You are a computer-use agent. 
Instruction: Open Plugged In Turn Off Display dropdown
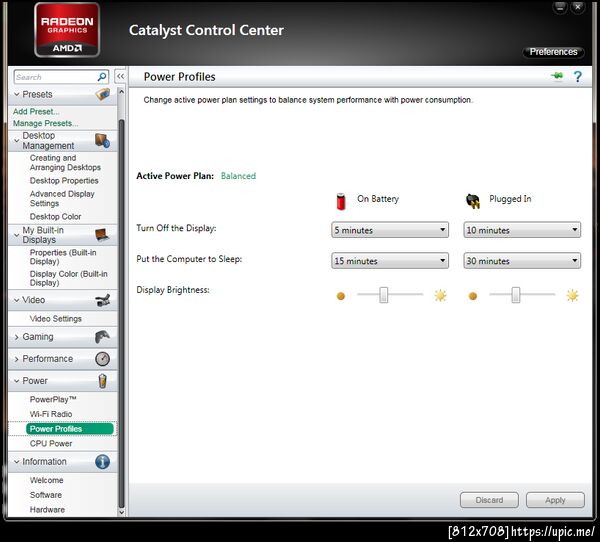522,230
